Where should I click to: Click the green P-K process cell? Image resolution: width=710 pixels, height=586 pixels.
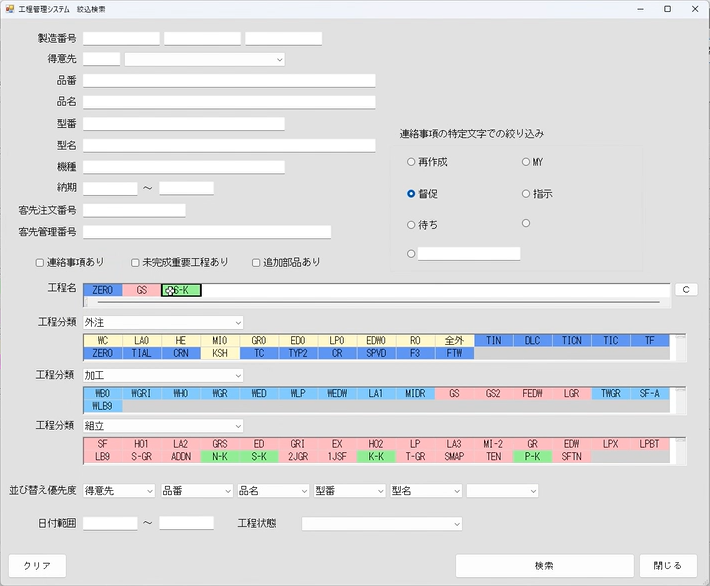click(532, 456)
